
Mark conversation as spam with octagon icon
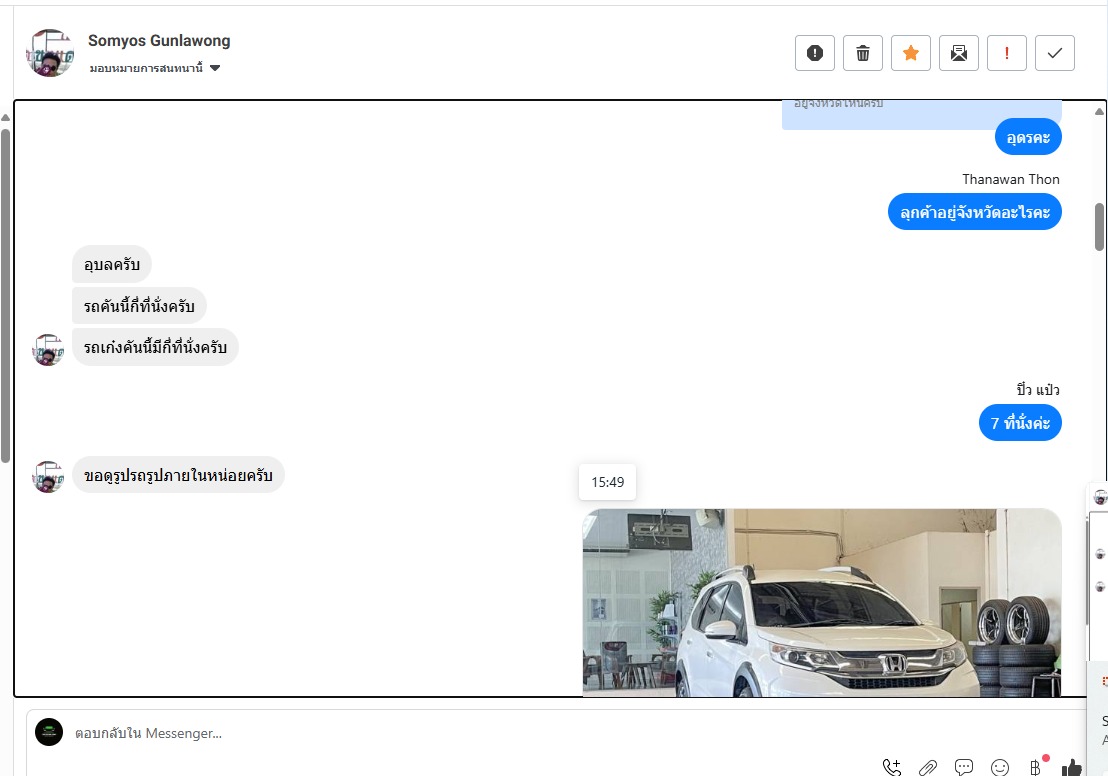point(814,53)
